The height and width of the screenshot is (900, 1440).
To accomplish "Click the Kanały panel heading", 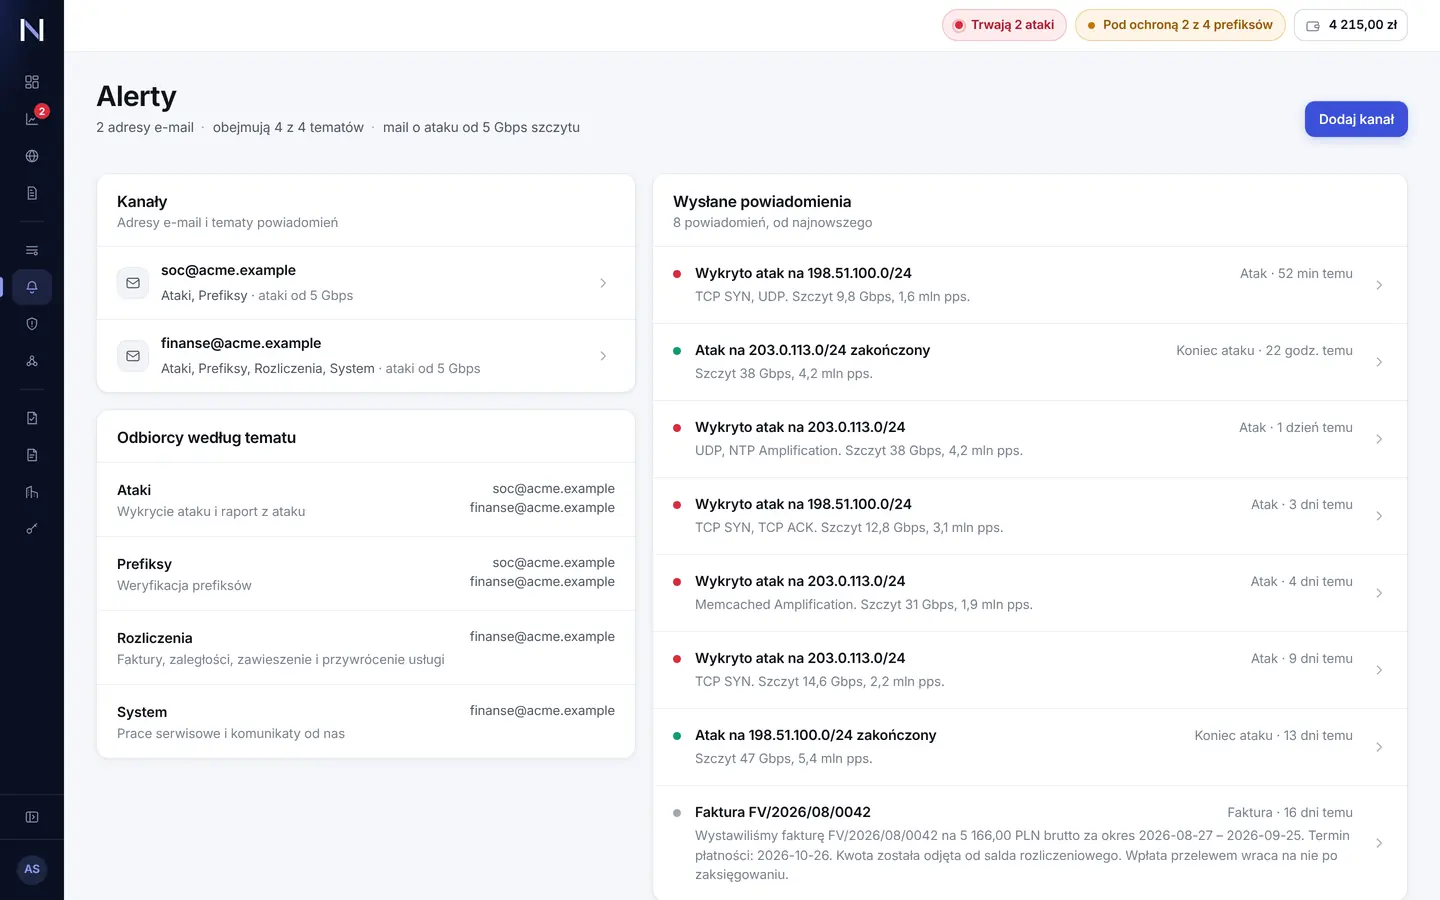I will [x=142, y=202].
